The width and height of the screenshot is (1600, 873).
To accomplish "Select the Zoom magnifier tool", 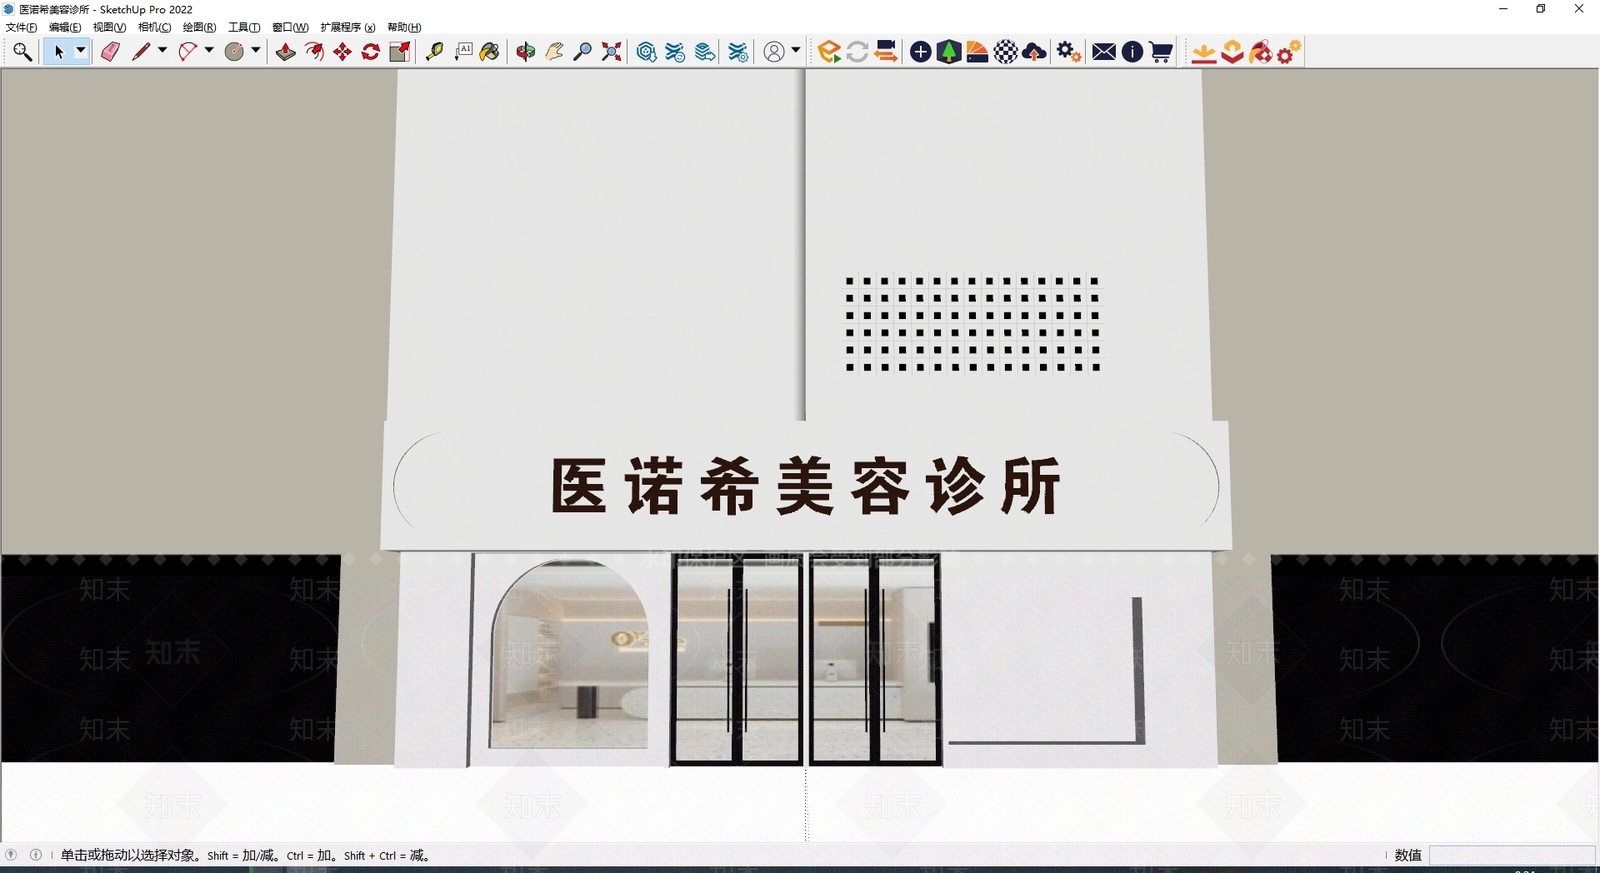I will (583, 52).
